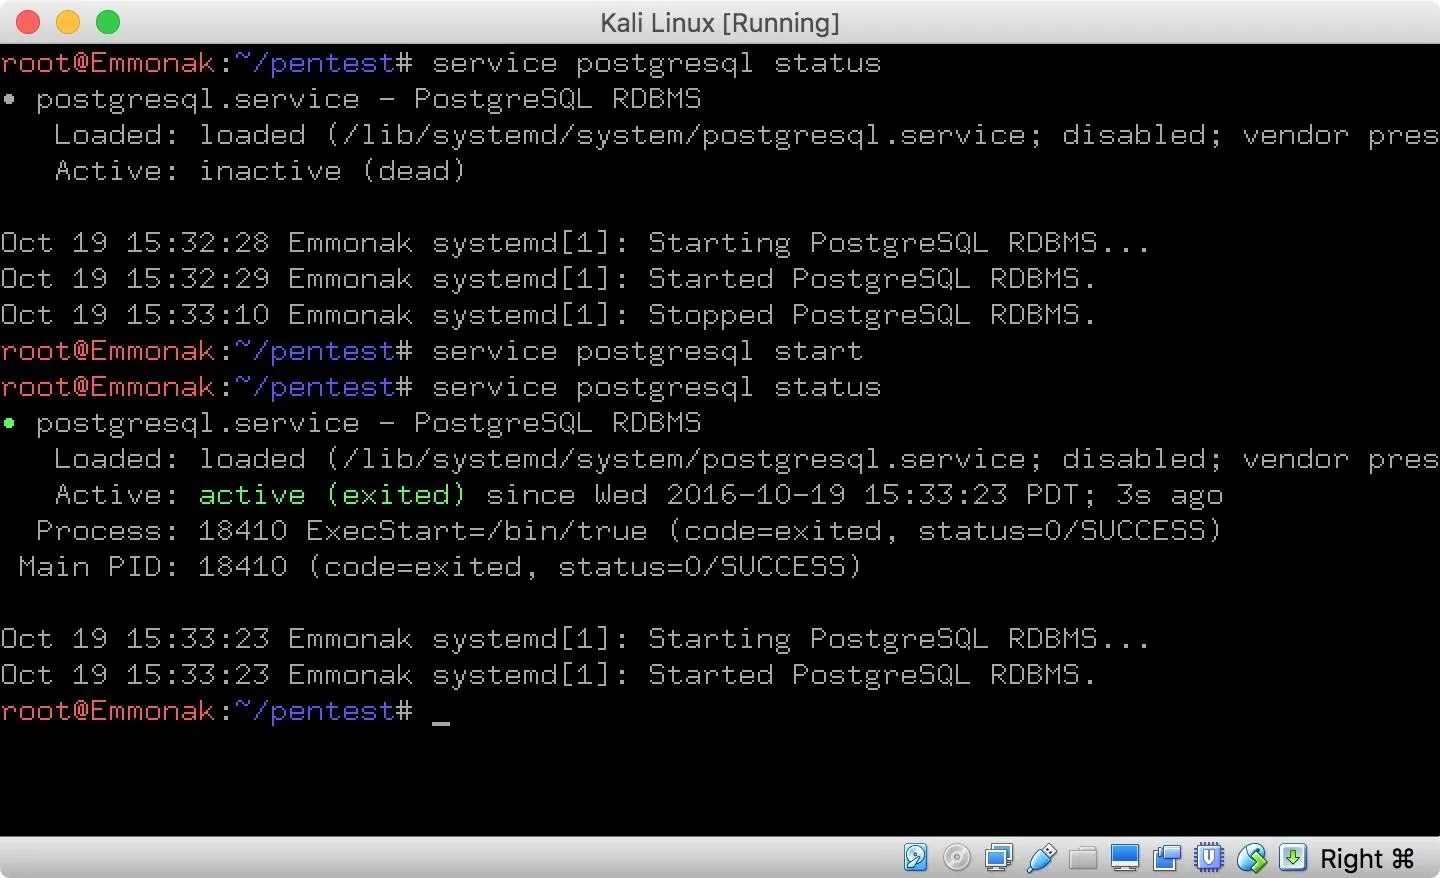Click the Right ⌘ host key indicator
Viewport: 1440px width, 878px height.
(x=1367, y=859)
